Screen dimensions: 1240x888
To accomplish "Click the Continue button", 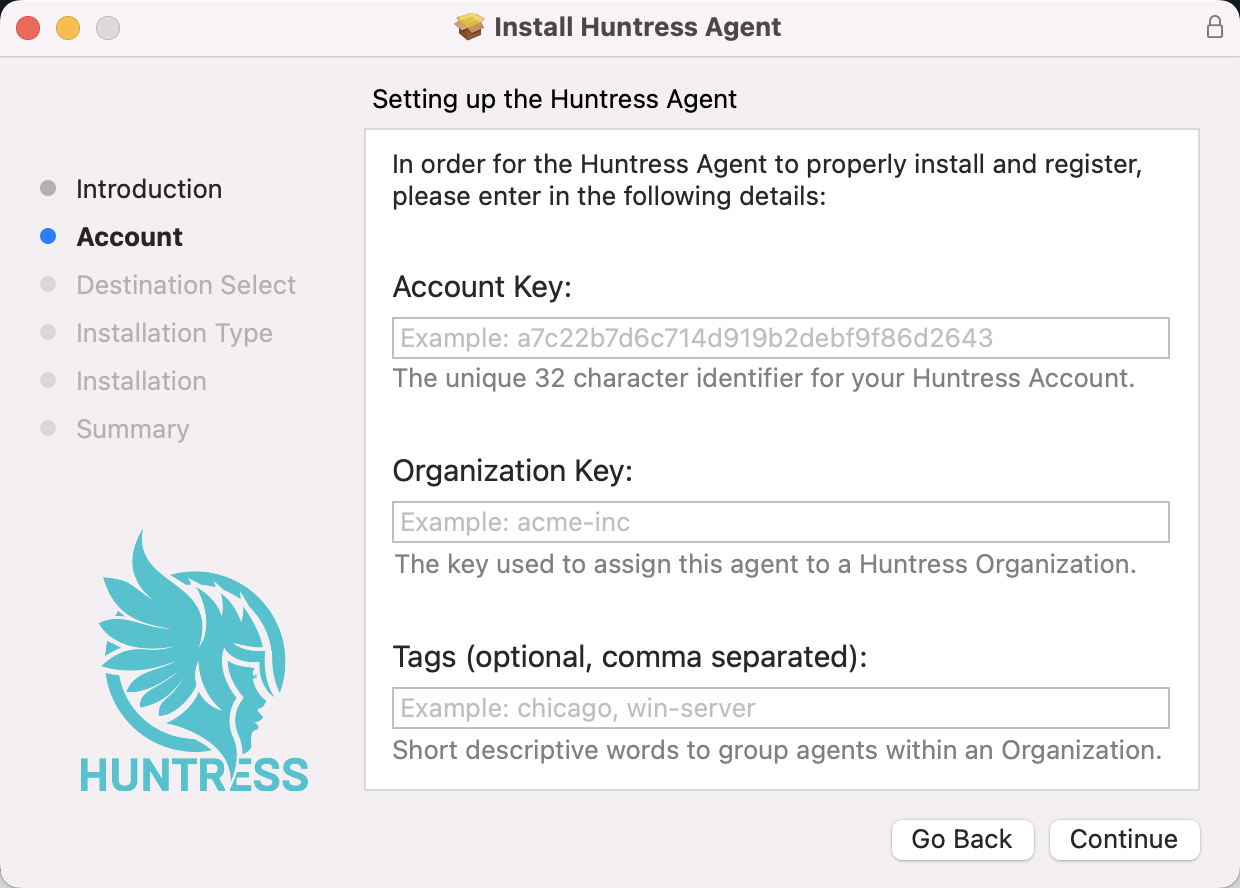I will 1124,840.
